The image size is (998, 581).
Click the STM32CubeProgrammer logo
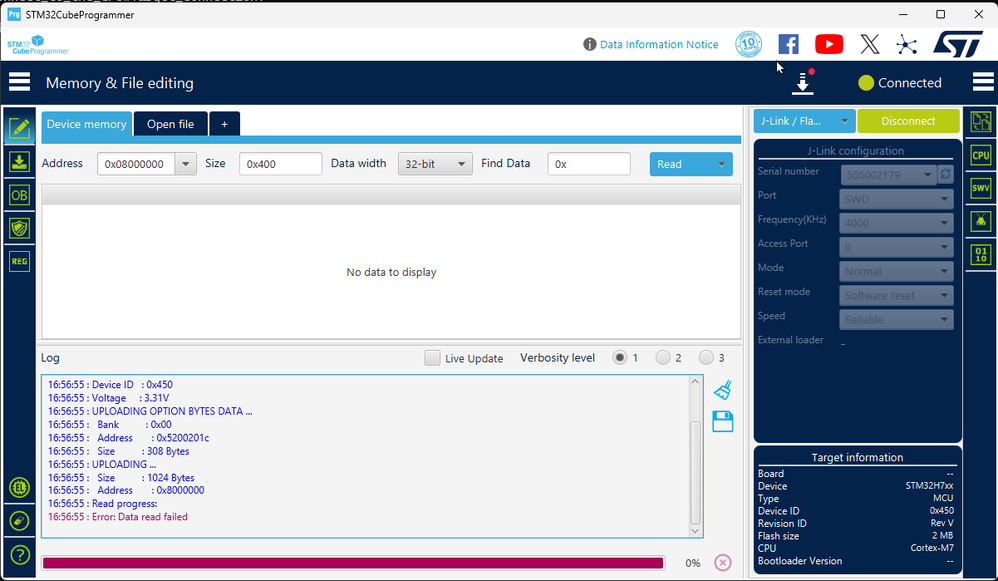pyautogui.click(x=38, y=45)
